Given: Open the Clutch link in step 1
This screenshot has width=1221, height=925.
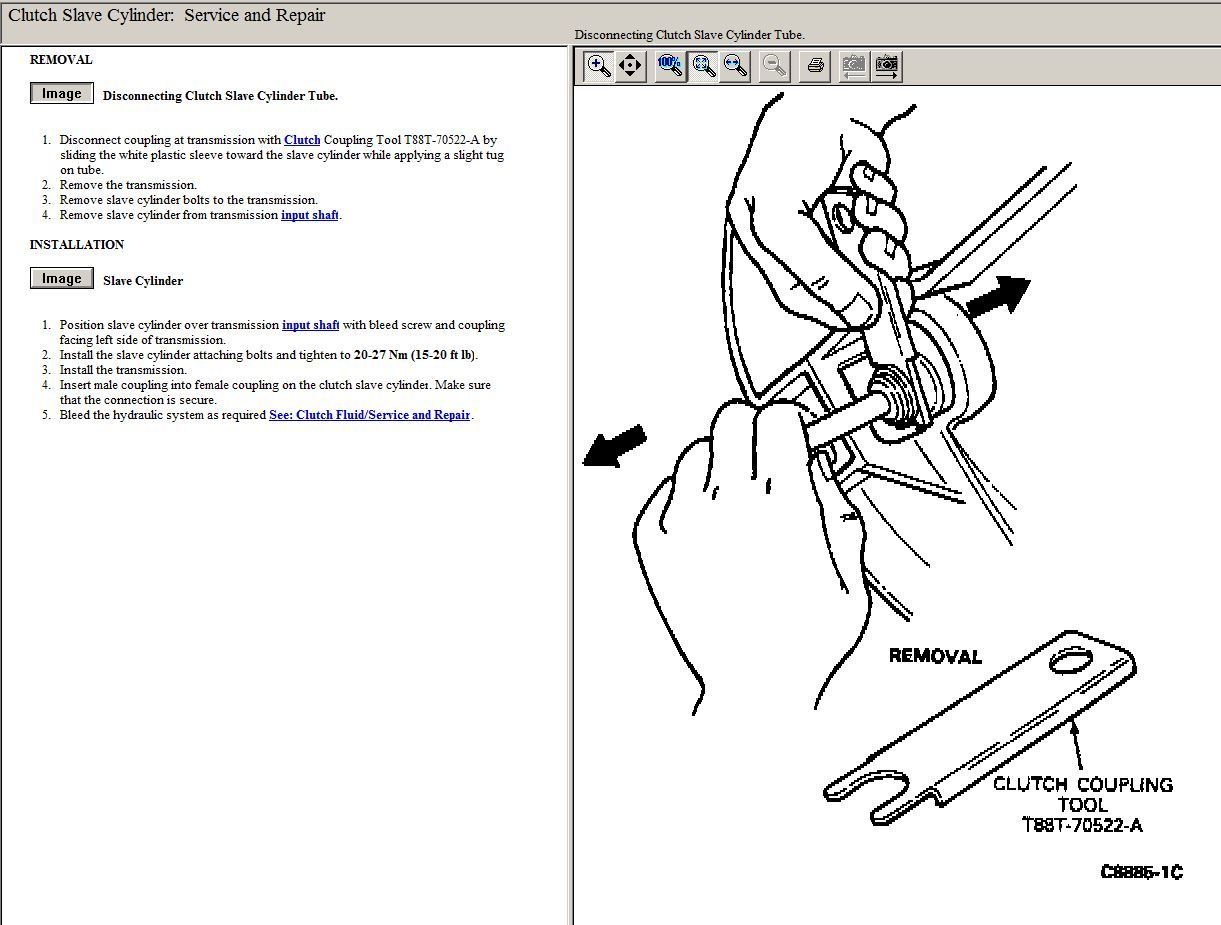Looking at the screenshot, I should point(302,140).
